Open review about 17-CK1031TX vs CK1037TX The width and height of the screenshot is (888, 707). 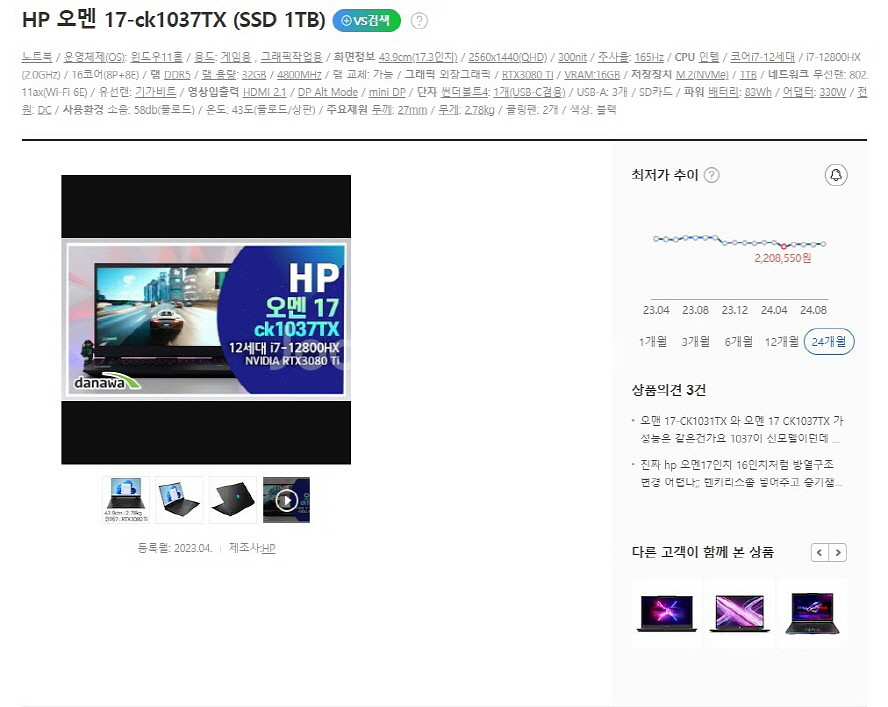741,429
